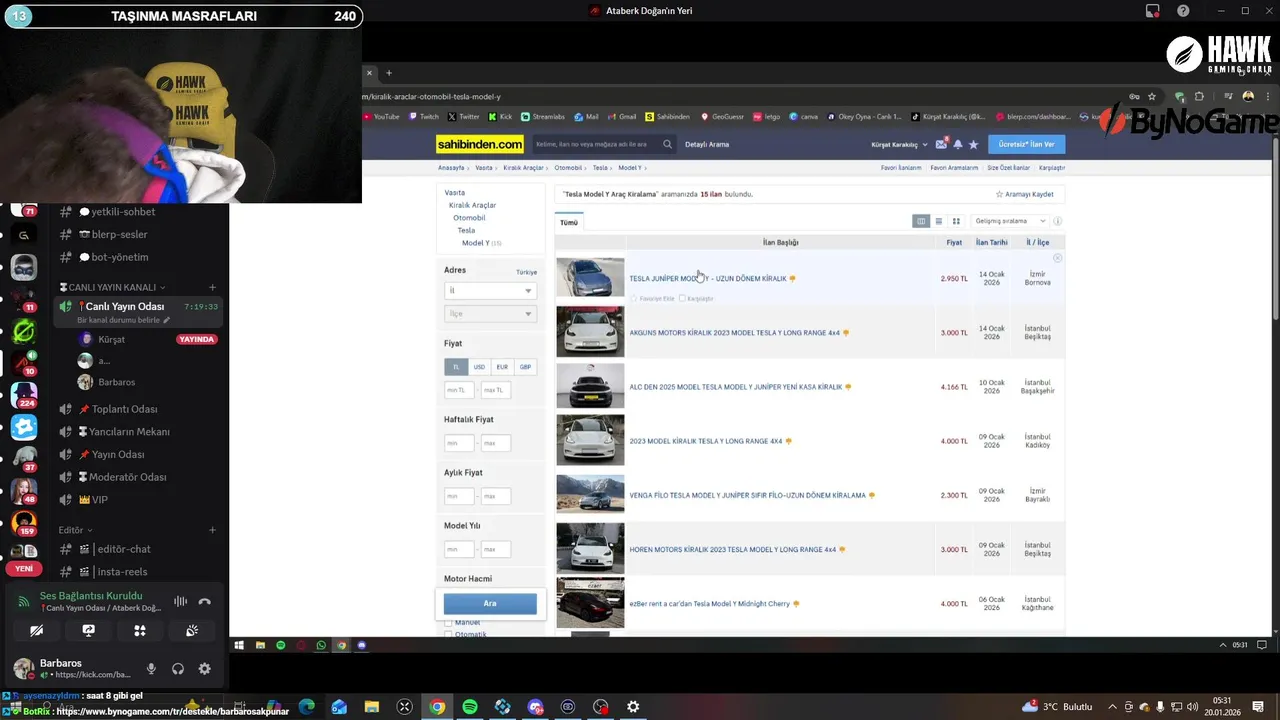The image size is (1280, 720).
Task: Open Discord activities button
Action: coord(140,631)
